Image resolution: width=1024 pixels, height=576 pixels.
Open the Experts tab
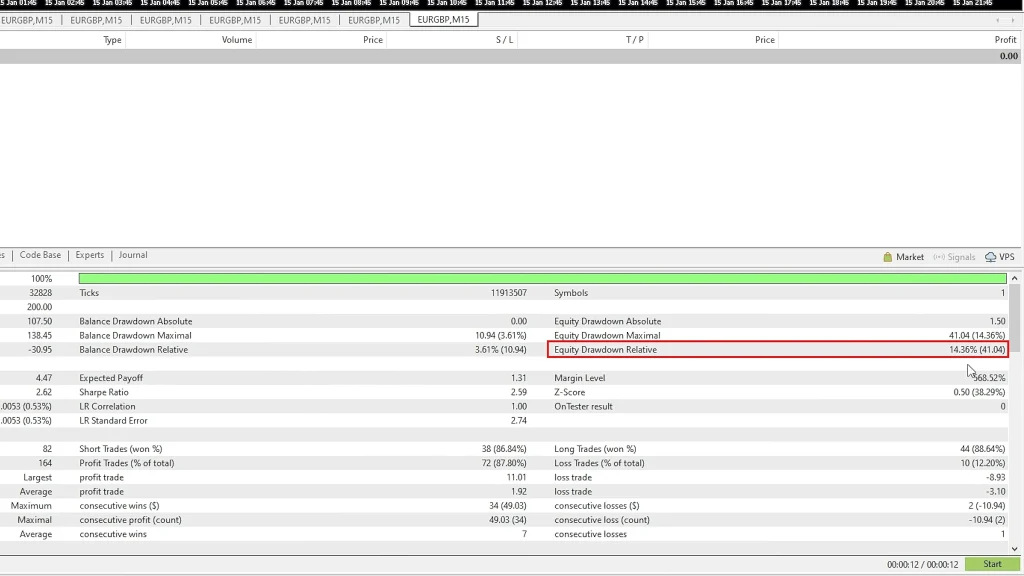point(89,255)
